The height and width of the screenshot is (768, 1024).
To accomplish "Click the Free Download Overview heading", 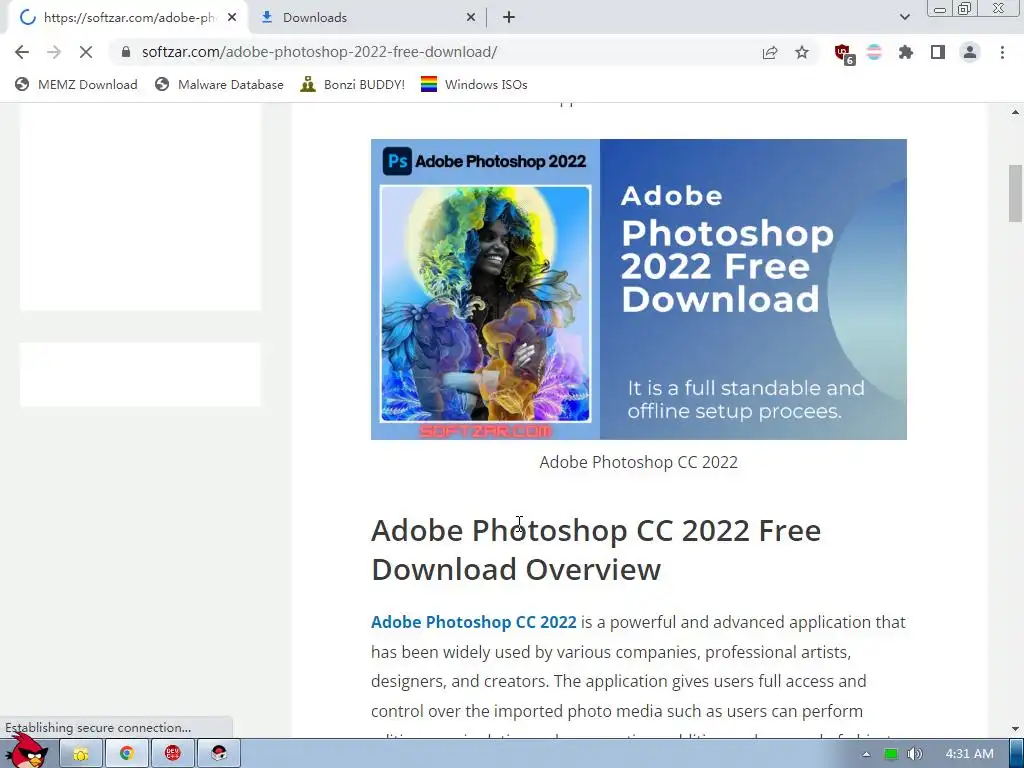I will (x=596, y=550).
